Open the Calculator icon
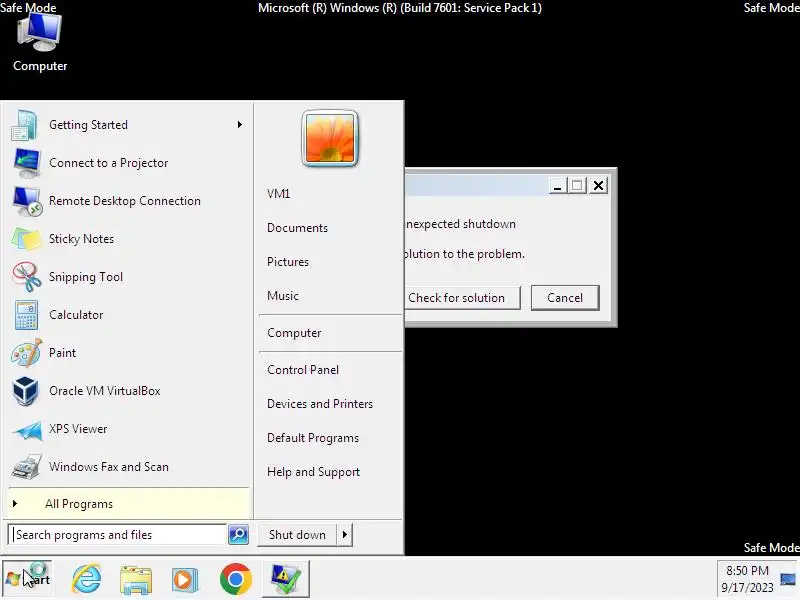This screenshot has height=600, width=800. click(26, 315)
